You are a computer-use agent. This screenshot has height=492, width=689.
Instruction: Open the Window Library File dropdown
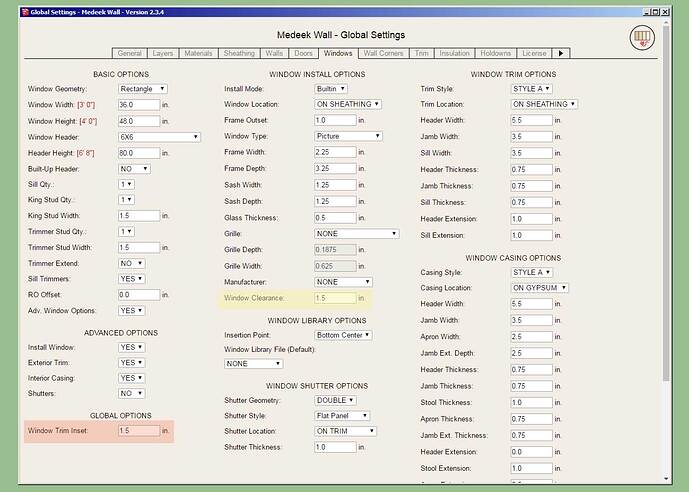click(254, 364)
